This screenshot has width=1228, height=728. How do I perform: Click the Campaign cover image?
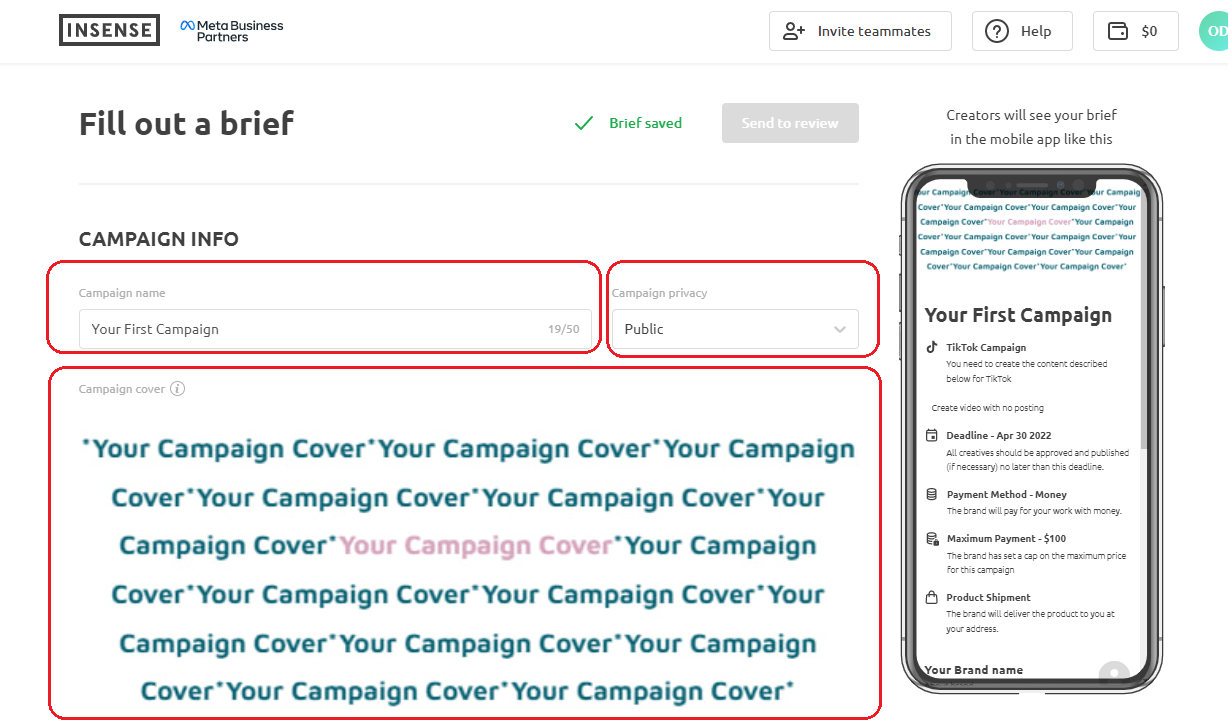[467, 570]
